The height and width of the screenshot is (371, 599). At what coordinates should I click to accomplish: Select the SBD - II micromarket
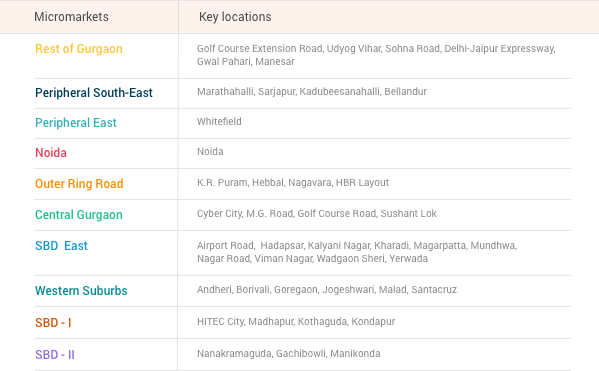coord(55,355)
